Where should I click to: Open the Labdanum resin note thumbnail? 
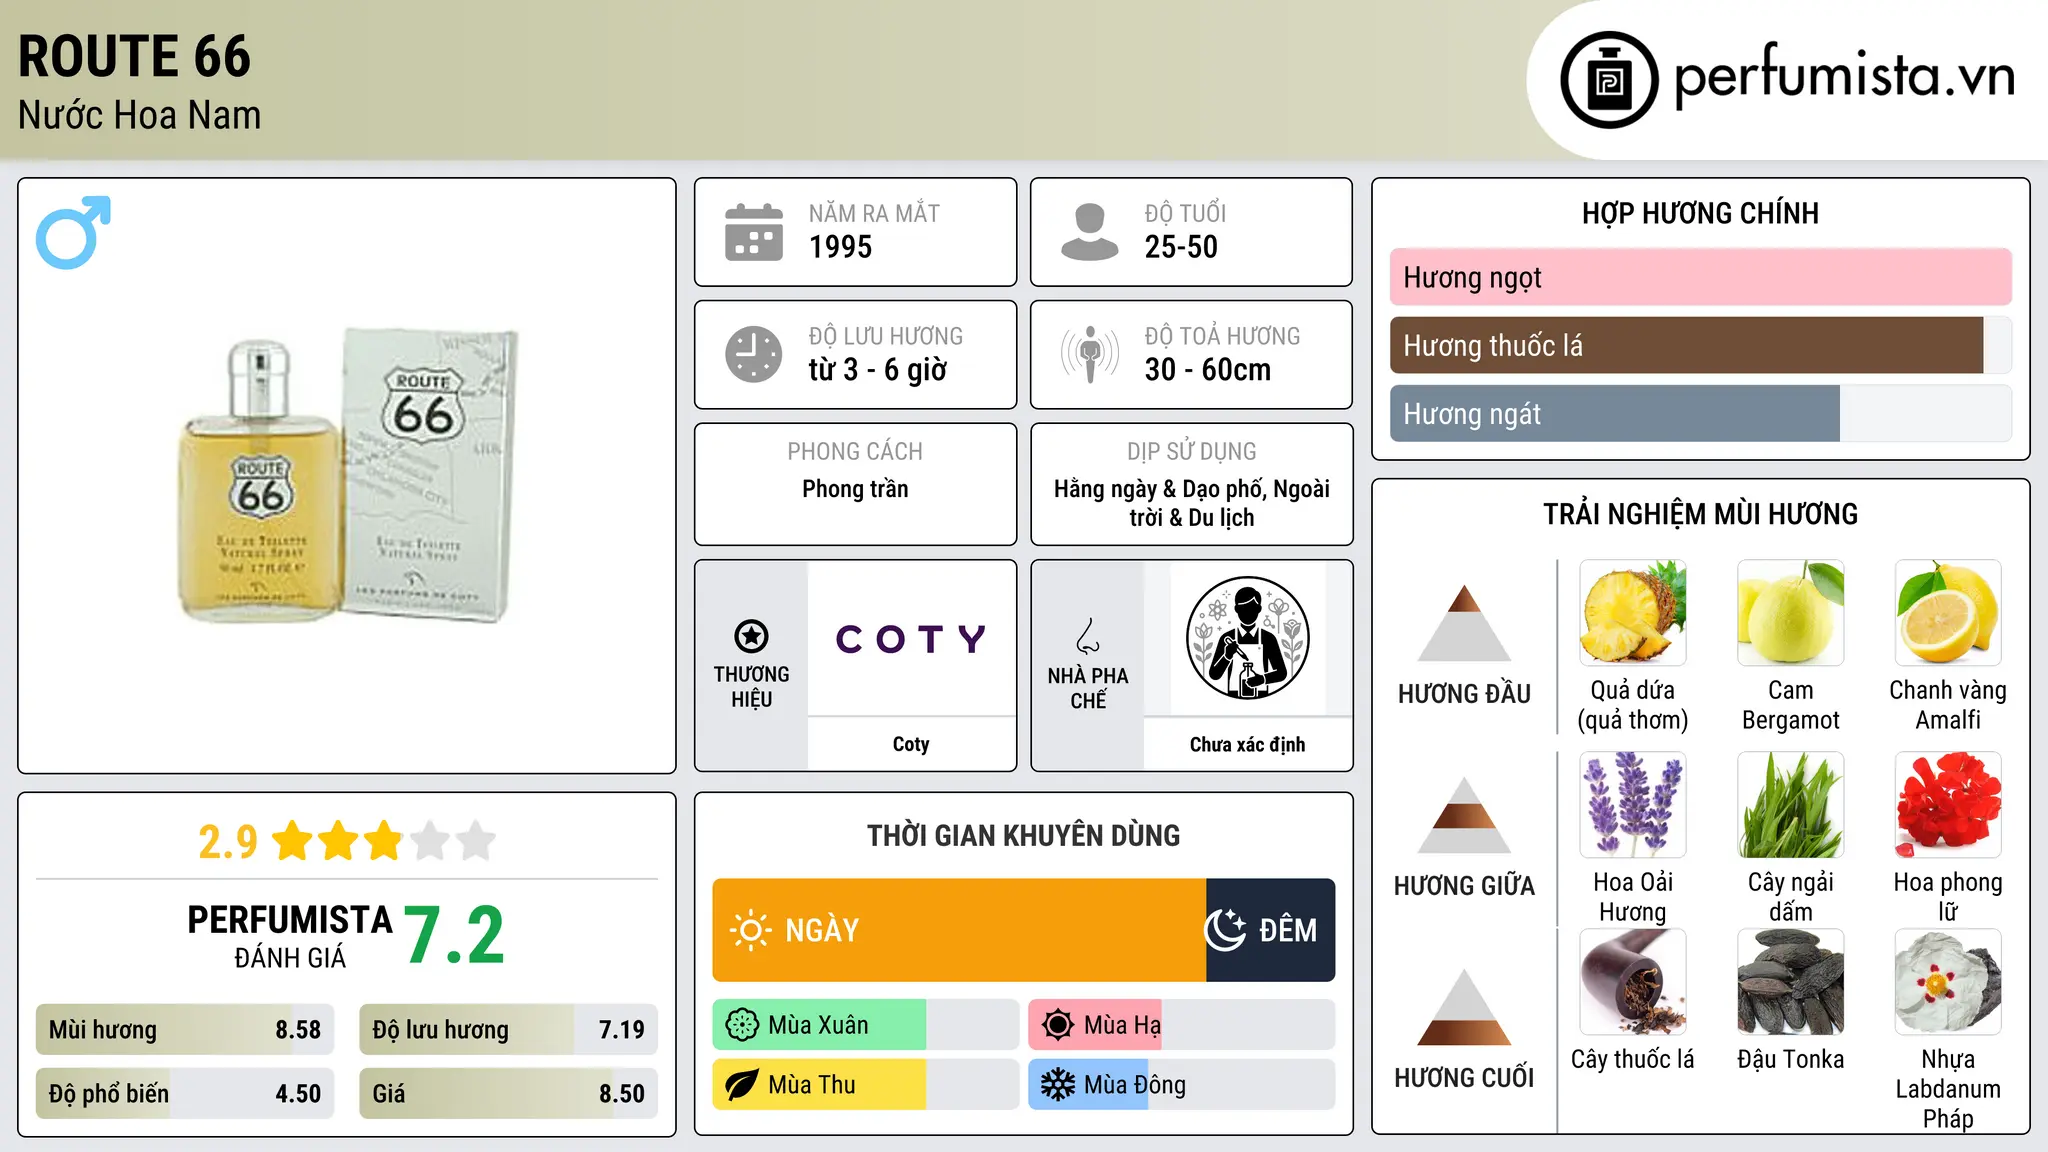point(1948,982)
